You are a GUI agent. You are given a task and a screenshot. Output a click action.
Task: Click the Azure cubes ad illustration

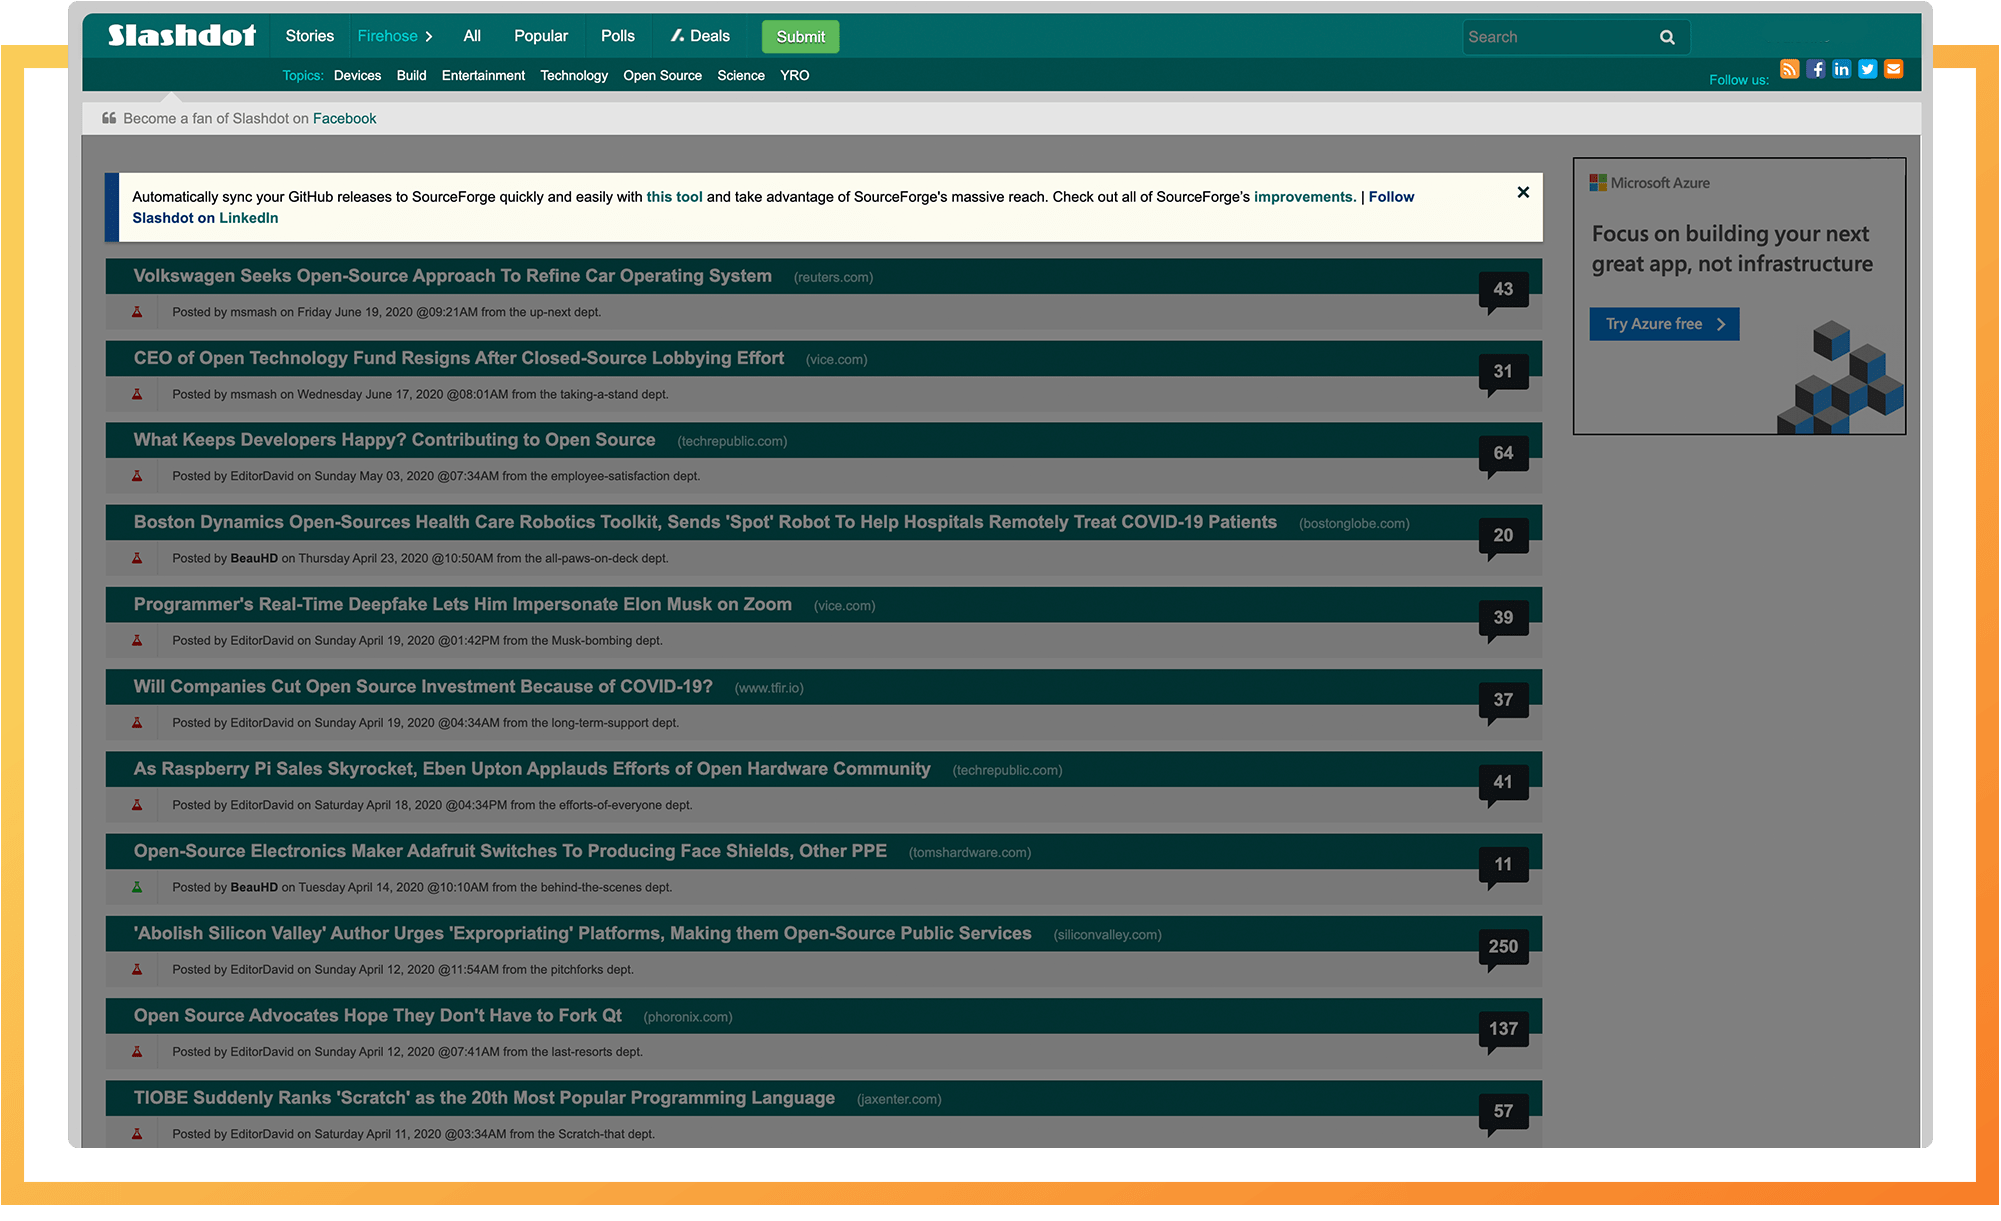tap(1840, 377)
